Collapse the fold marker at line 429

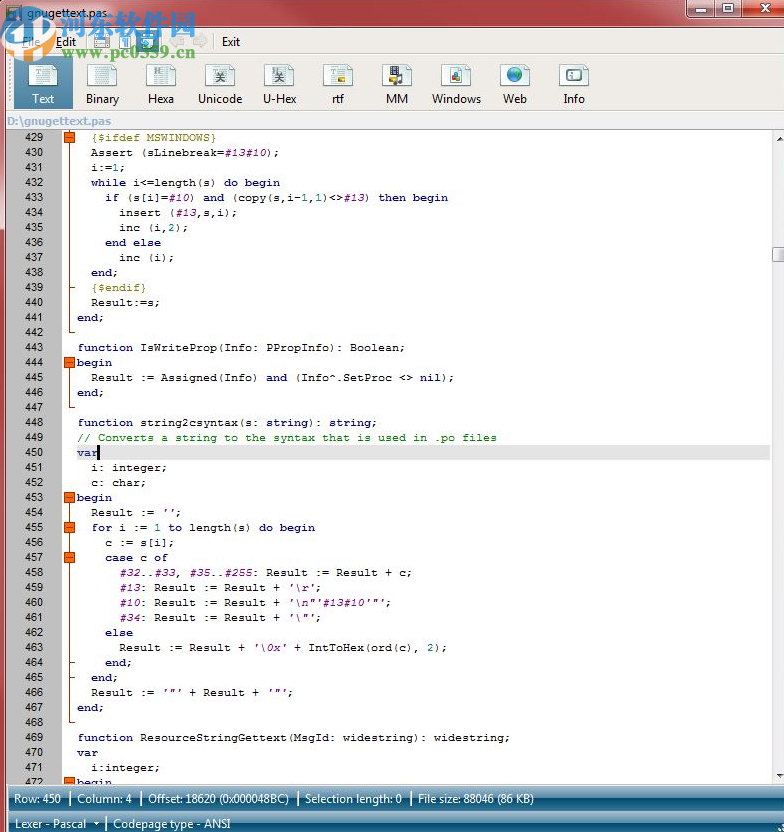[69, 138]
